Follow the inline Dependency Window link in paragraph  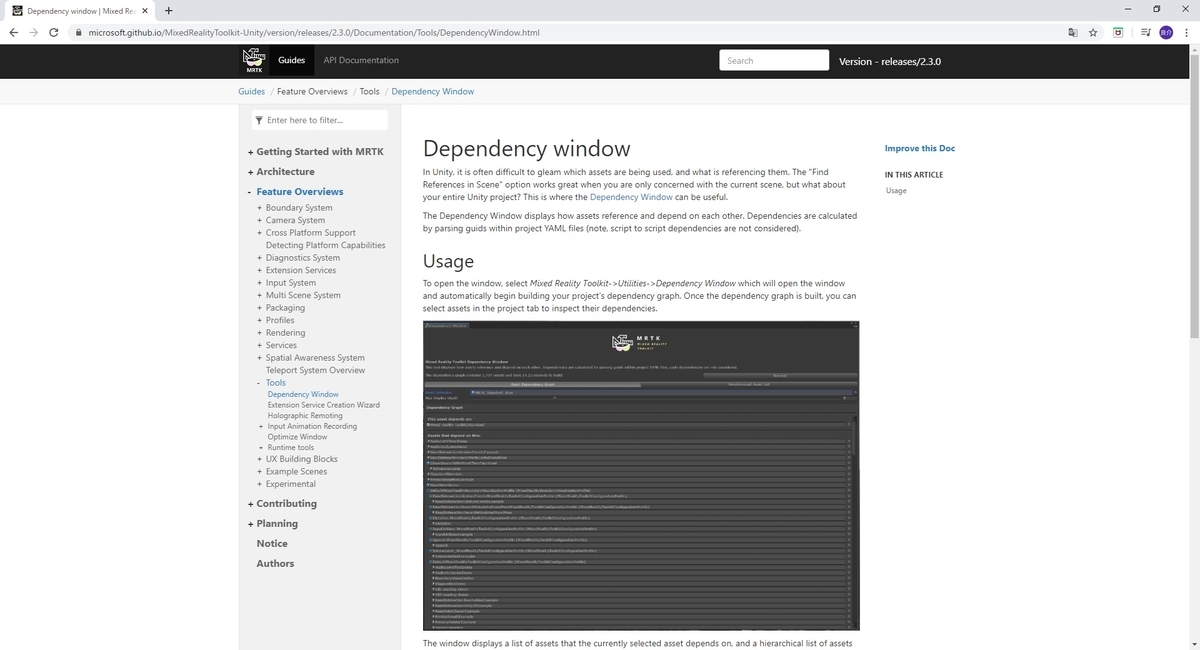631,197
